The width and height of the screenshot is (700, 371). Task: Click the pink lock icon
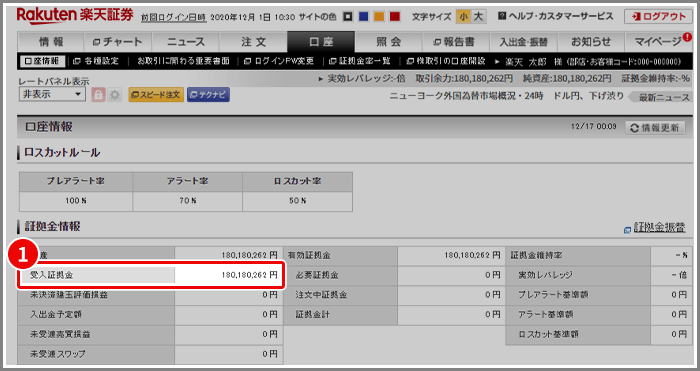pyautogui.click(x=98, y=95)
